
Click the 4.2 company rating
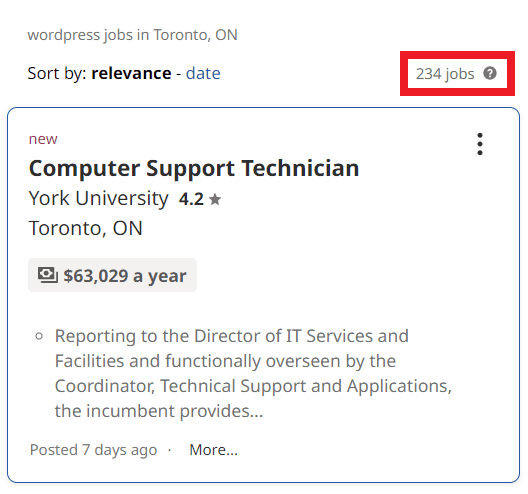191,199
